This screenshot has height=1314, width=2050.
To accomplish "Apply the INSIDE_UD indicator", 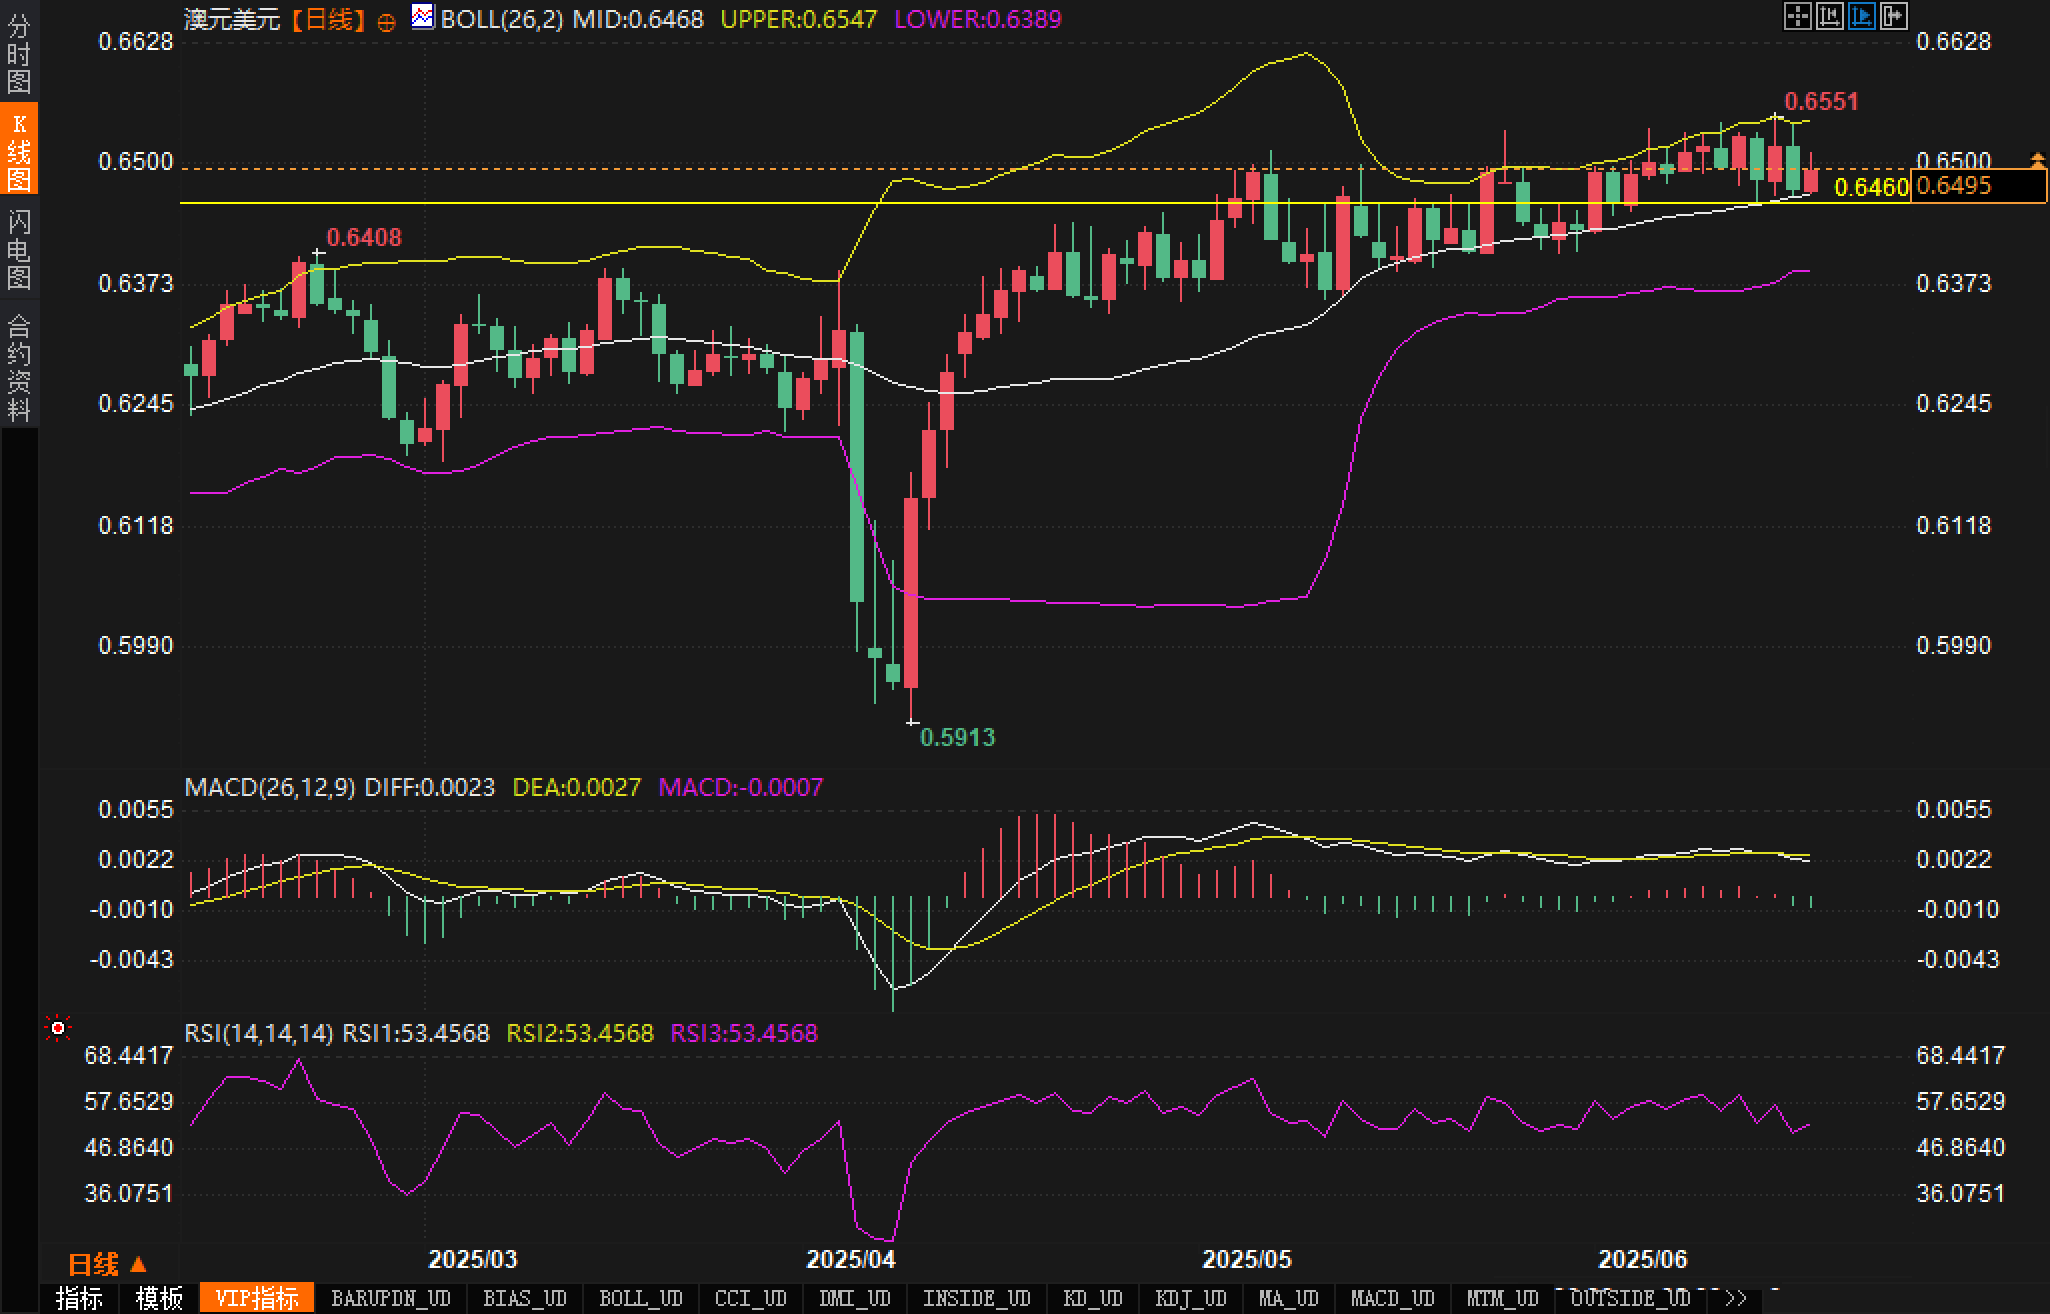I will tap(977, 1298).
